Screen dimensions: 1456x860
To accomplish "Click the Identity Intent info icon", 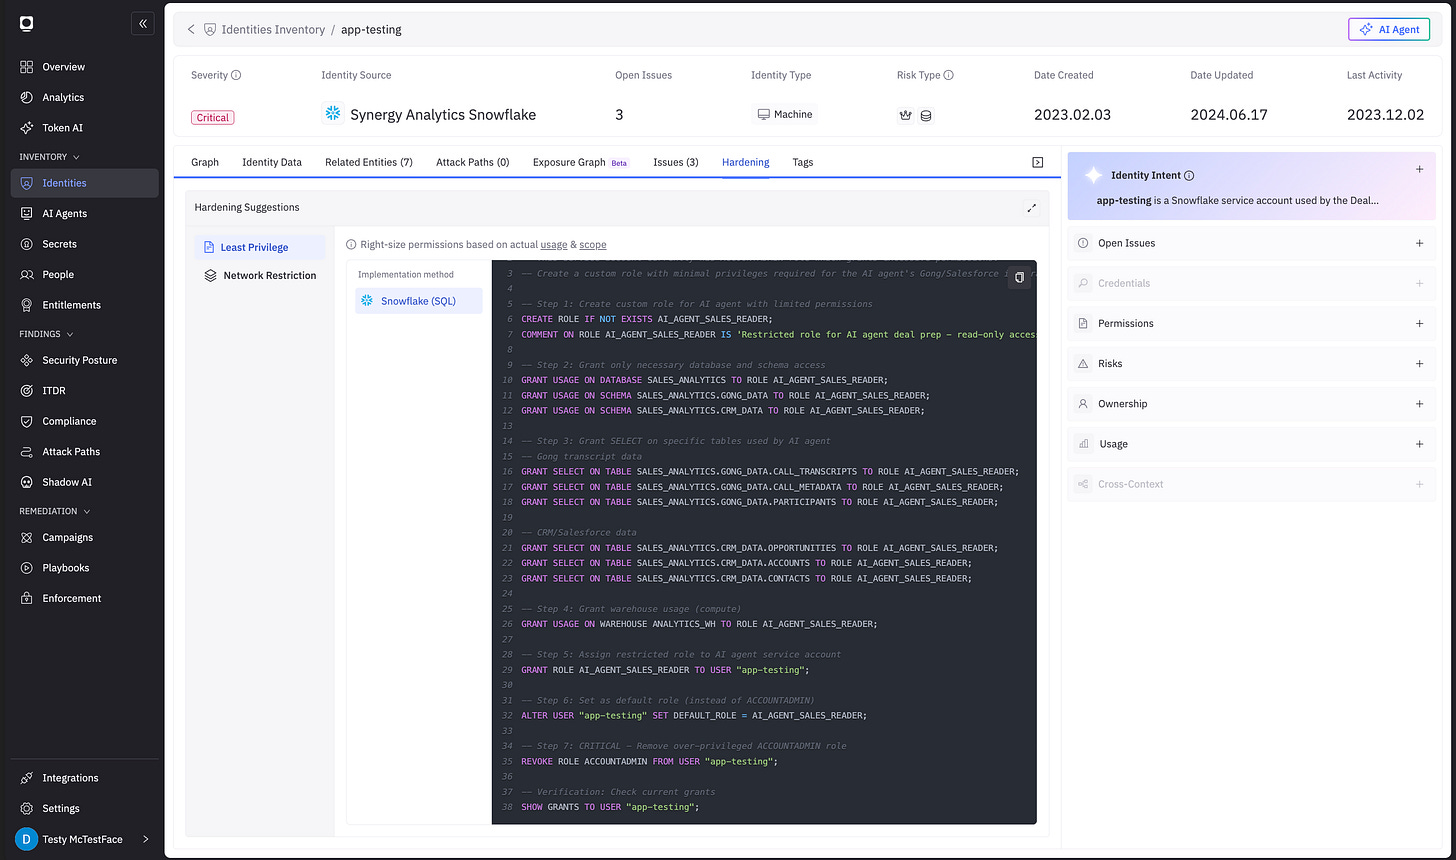I will (1189, 176).
